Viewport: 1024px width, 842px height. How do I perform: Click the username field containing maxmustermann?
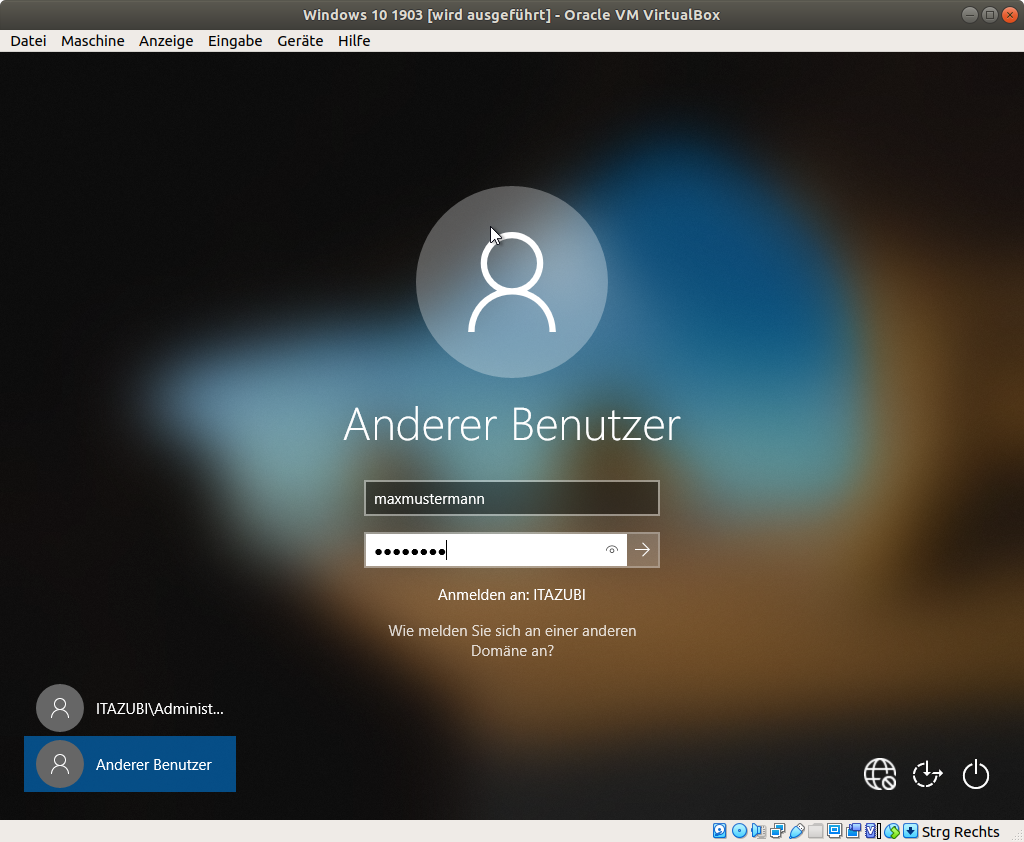pyautogui.click(x=512, y=498)
